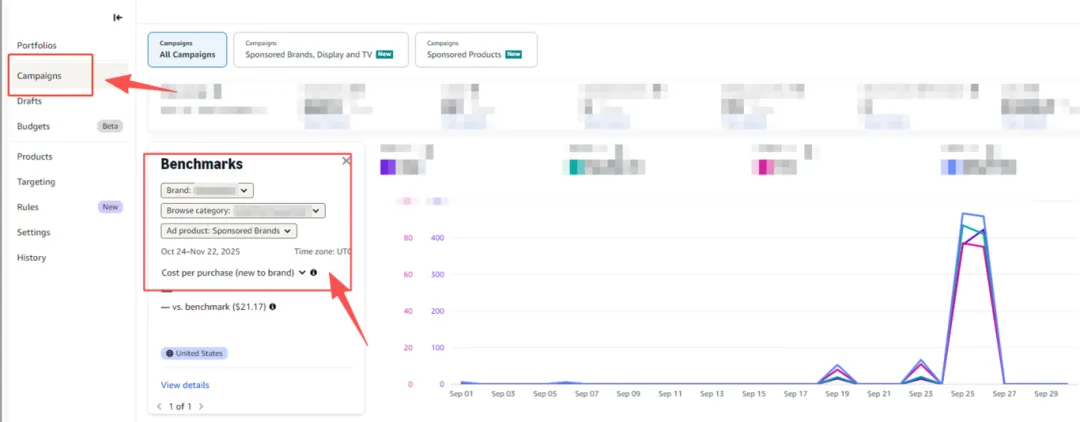The width and height of the screenshot is (1080, 422).
Task: Click info icon next to vs. benchmark
Action: coord(273,306)
